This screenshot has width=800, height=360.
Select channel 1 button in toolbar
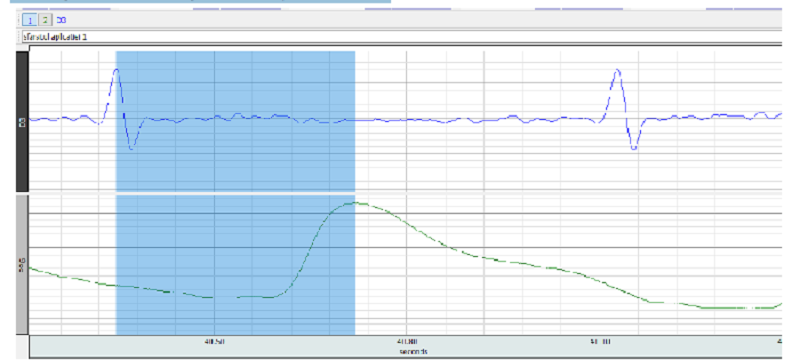(30, 20)
